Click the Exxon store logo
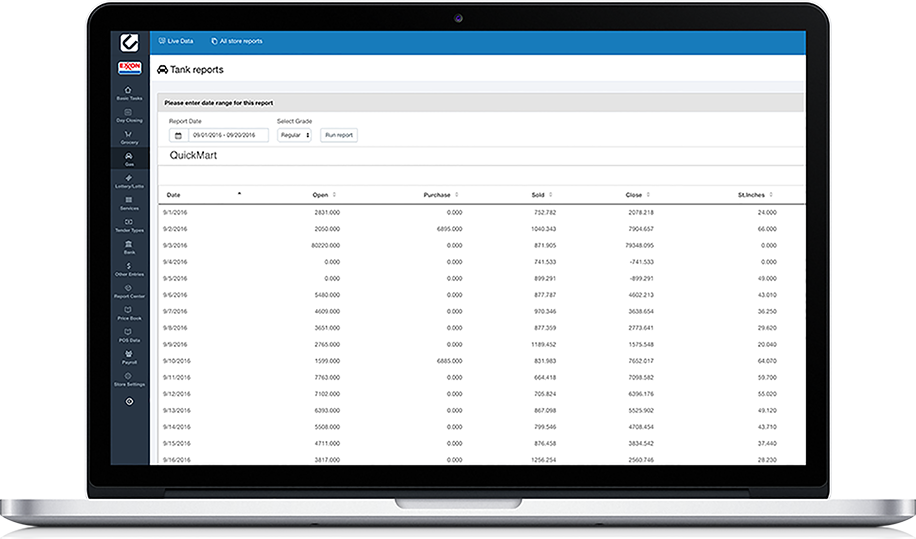Screen dimensions: 916x539 pyautogui.click(x=129, y=68)
